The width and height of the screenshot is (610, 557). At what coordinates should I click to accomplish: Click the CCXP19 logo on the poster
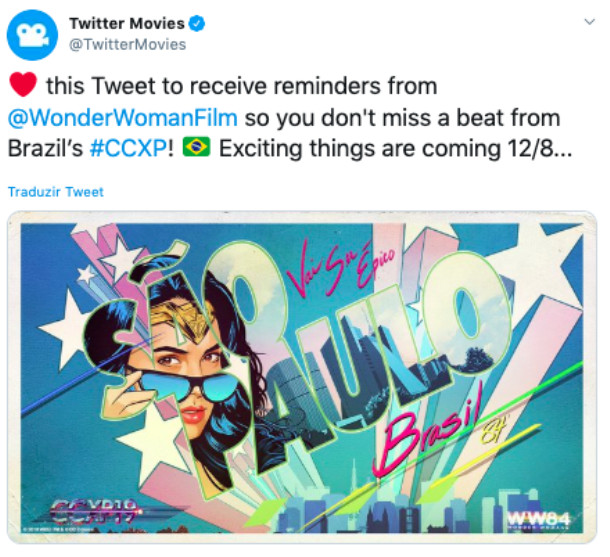click(95, 510)
